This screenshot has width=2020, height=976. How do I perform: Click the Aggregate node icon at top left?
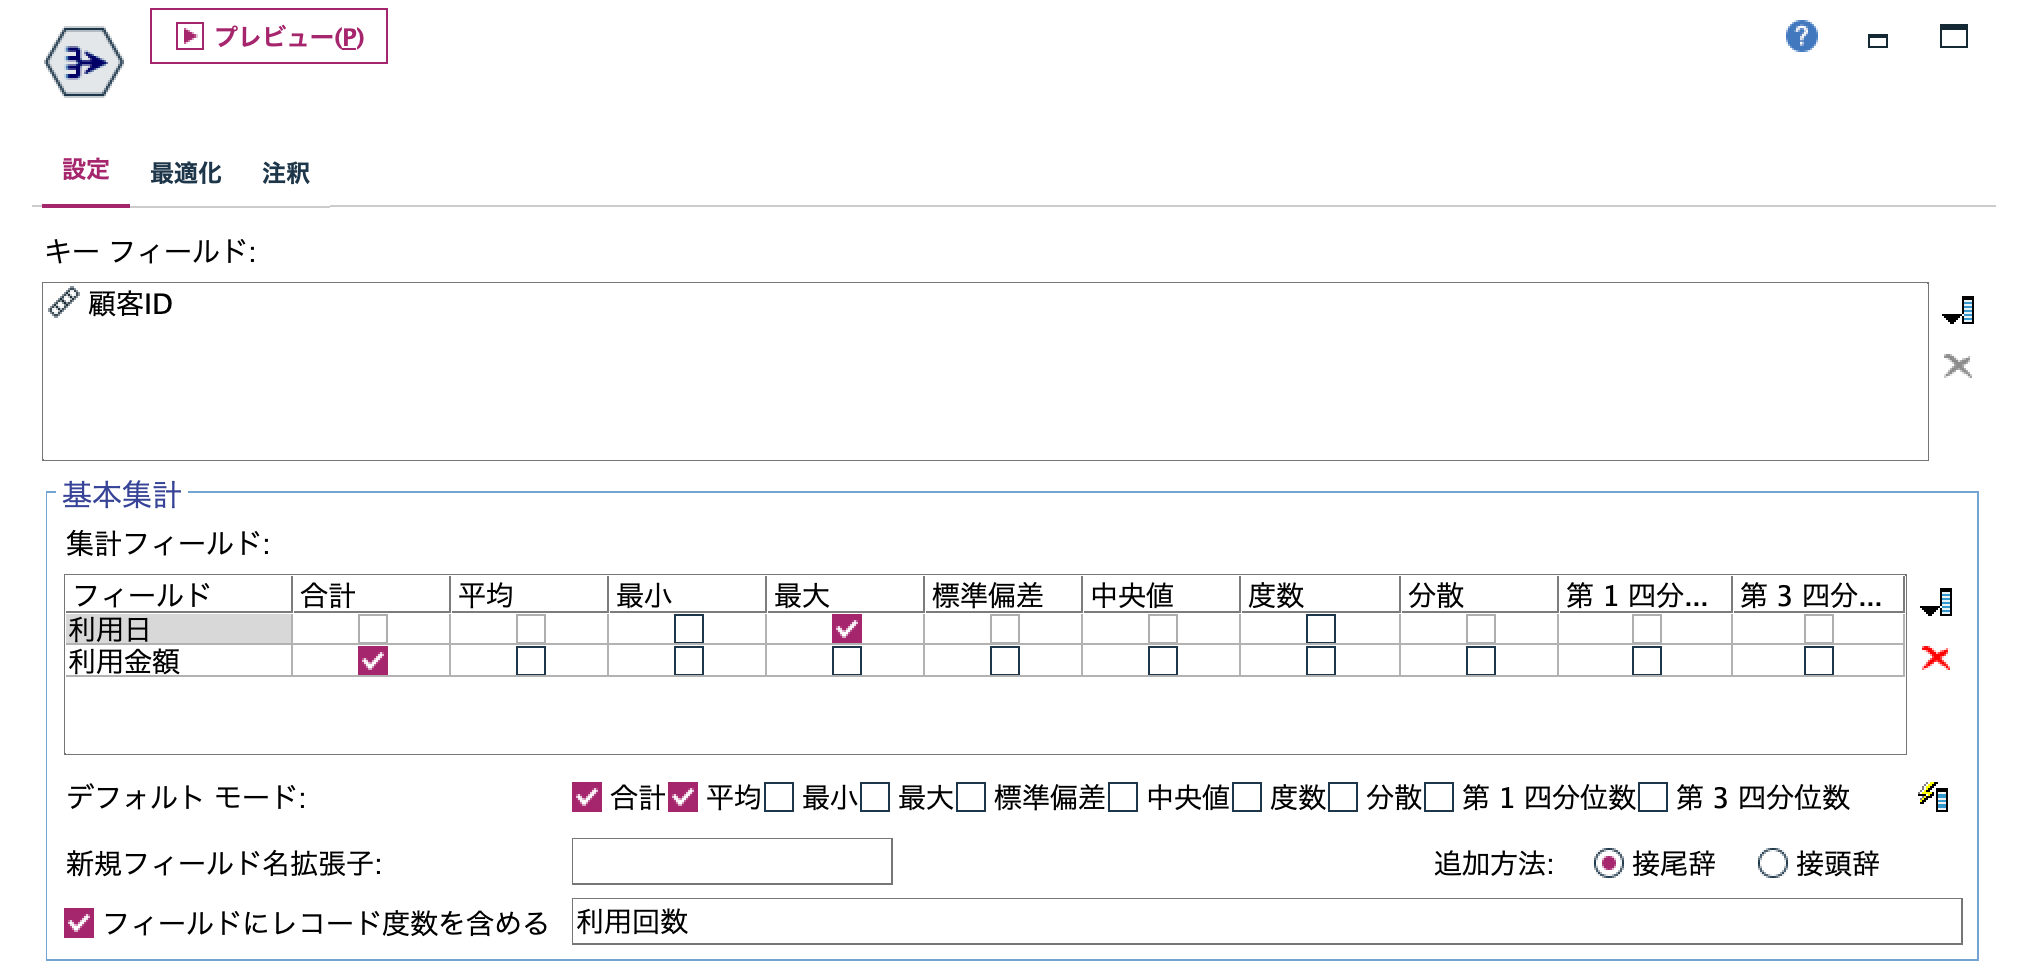point(84,62)
